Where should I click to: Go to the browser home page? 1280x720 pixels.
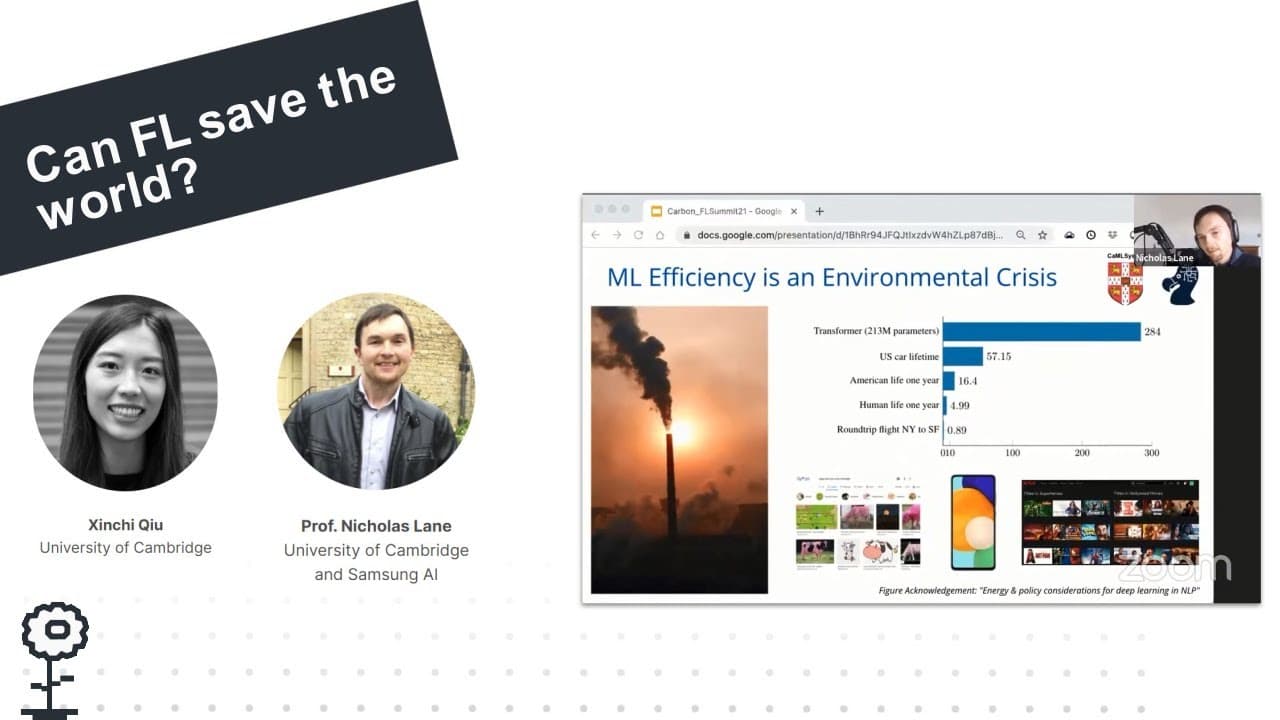coord(660,235)
